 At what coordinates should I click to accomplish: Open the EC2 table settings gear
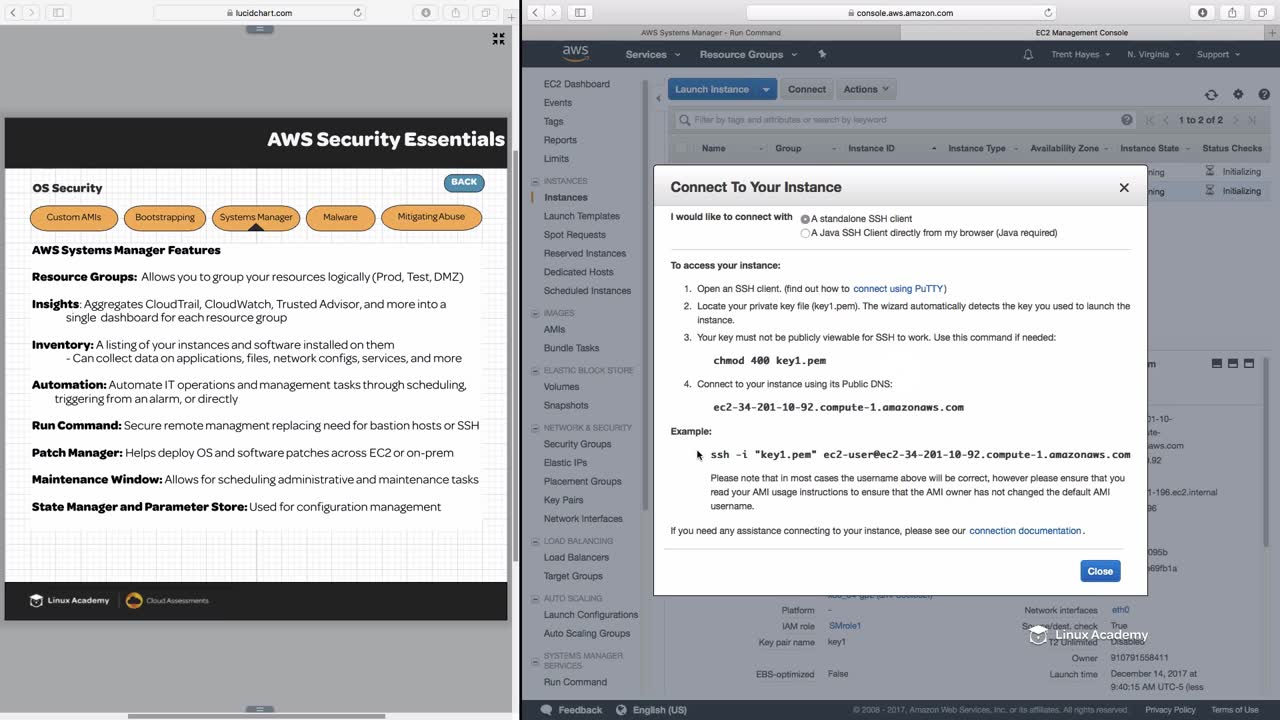click(x=1238, y=94)
